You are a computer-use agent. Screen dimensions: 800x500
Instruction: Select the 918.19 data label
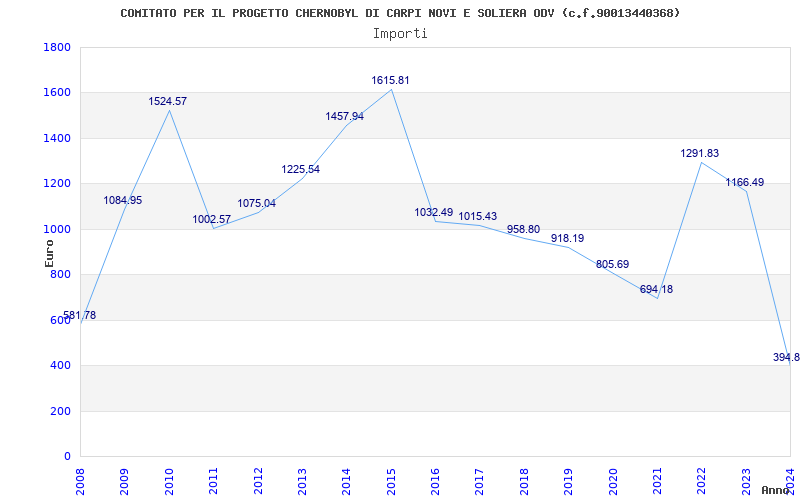(568, 238)
